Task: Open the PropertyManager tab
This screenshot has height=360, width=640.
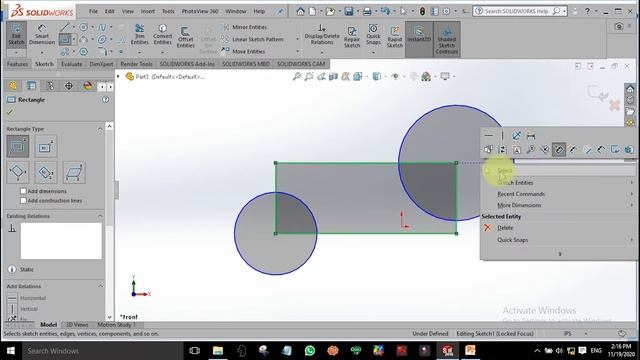Action: (31, 86)
